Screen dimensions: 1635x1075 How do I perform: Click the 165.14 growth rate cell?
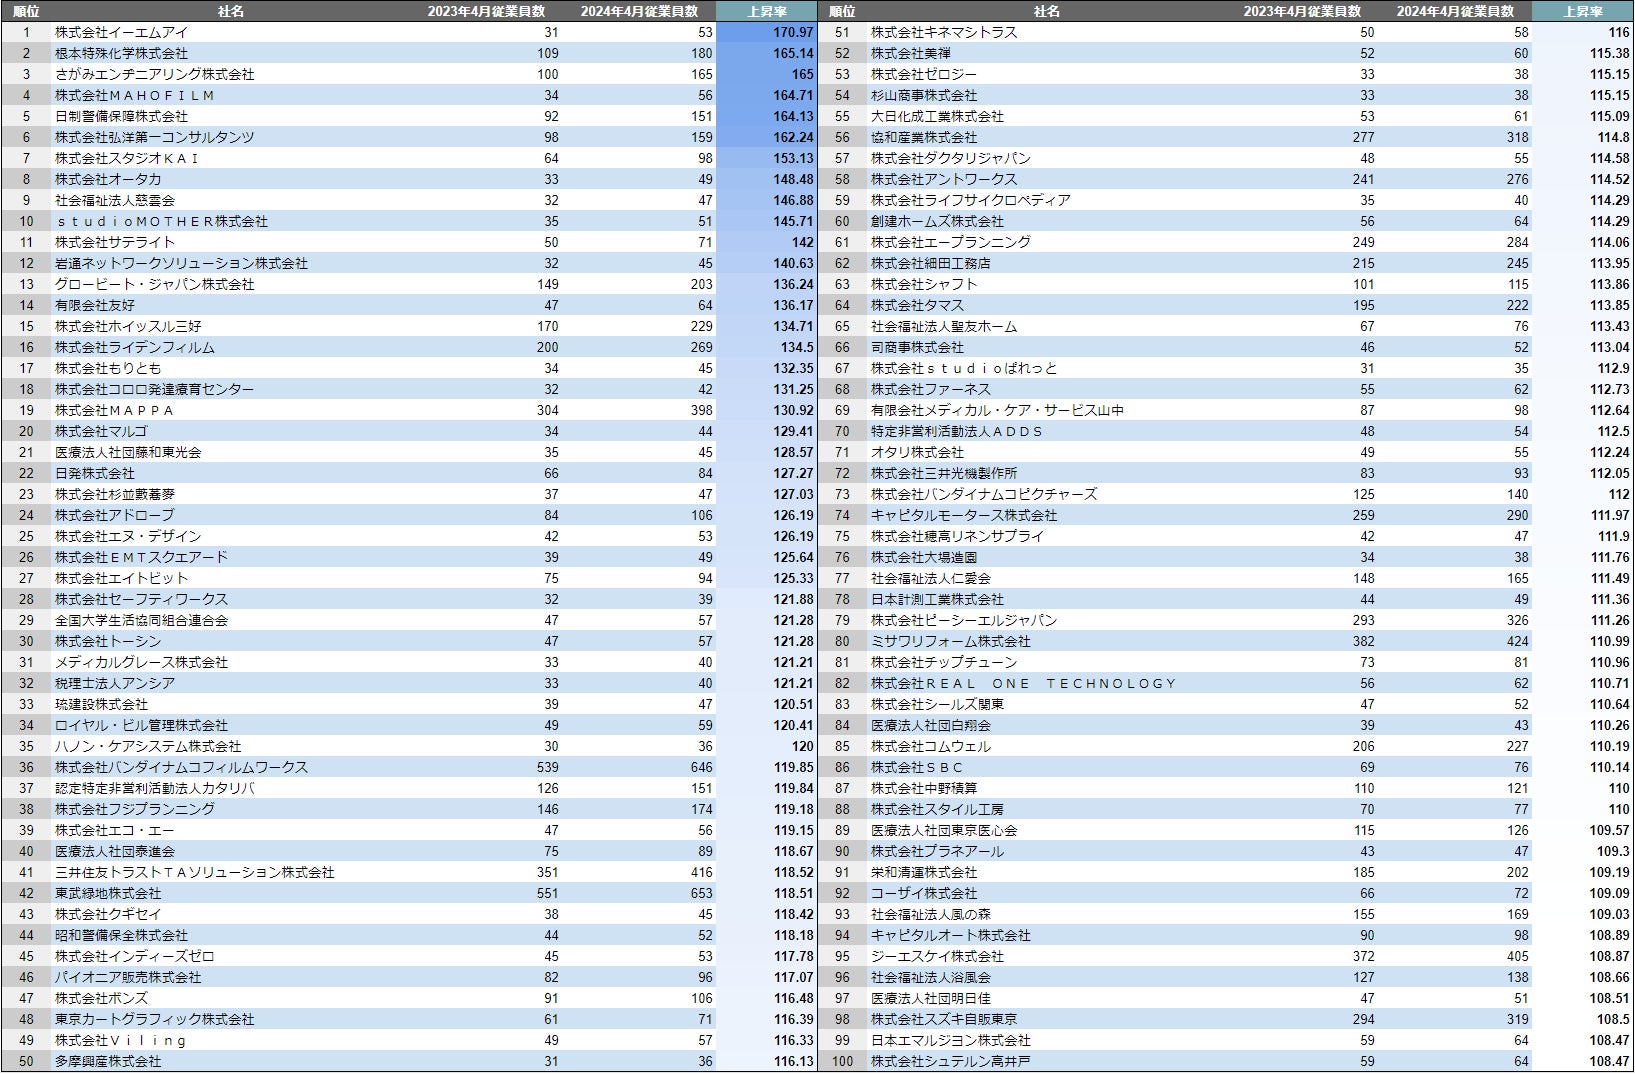point(793,53)
